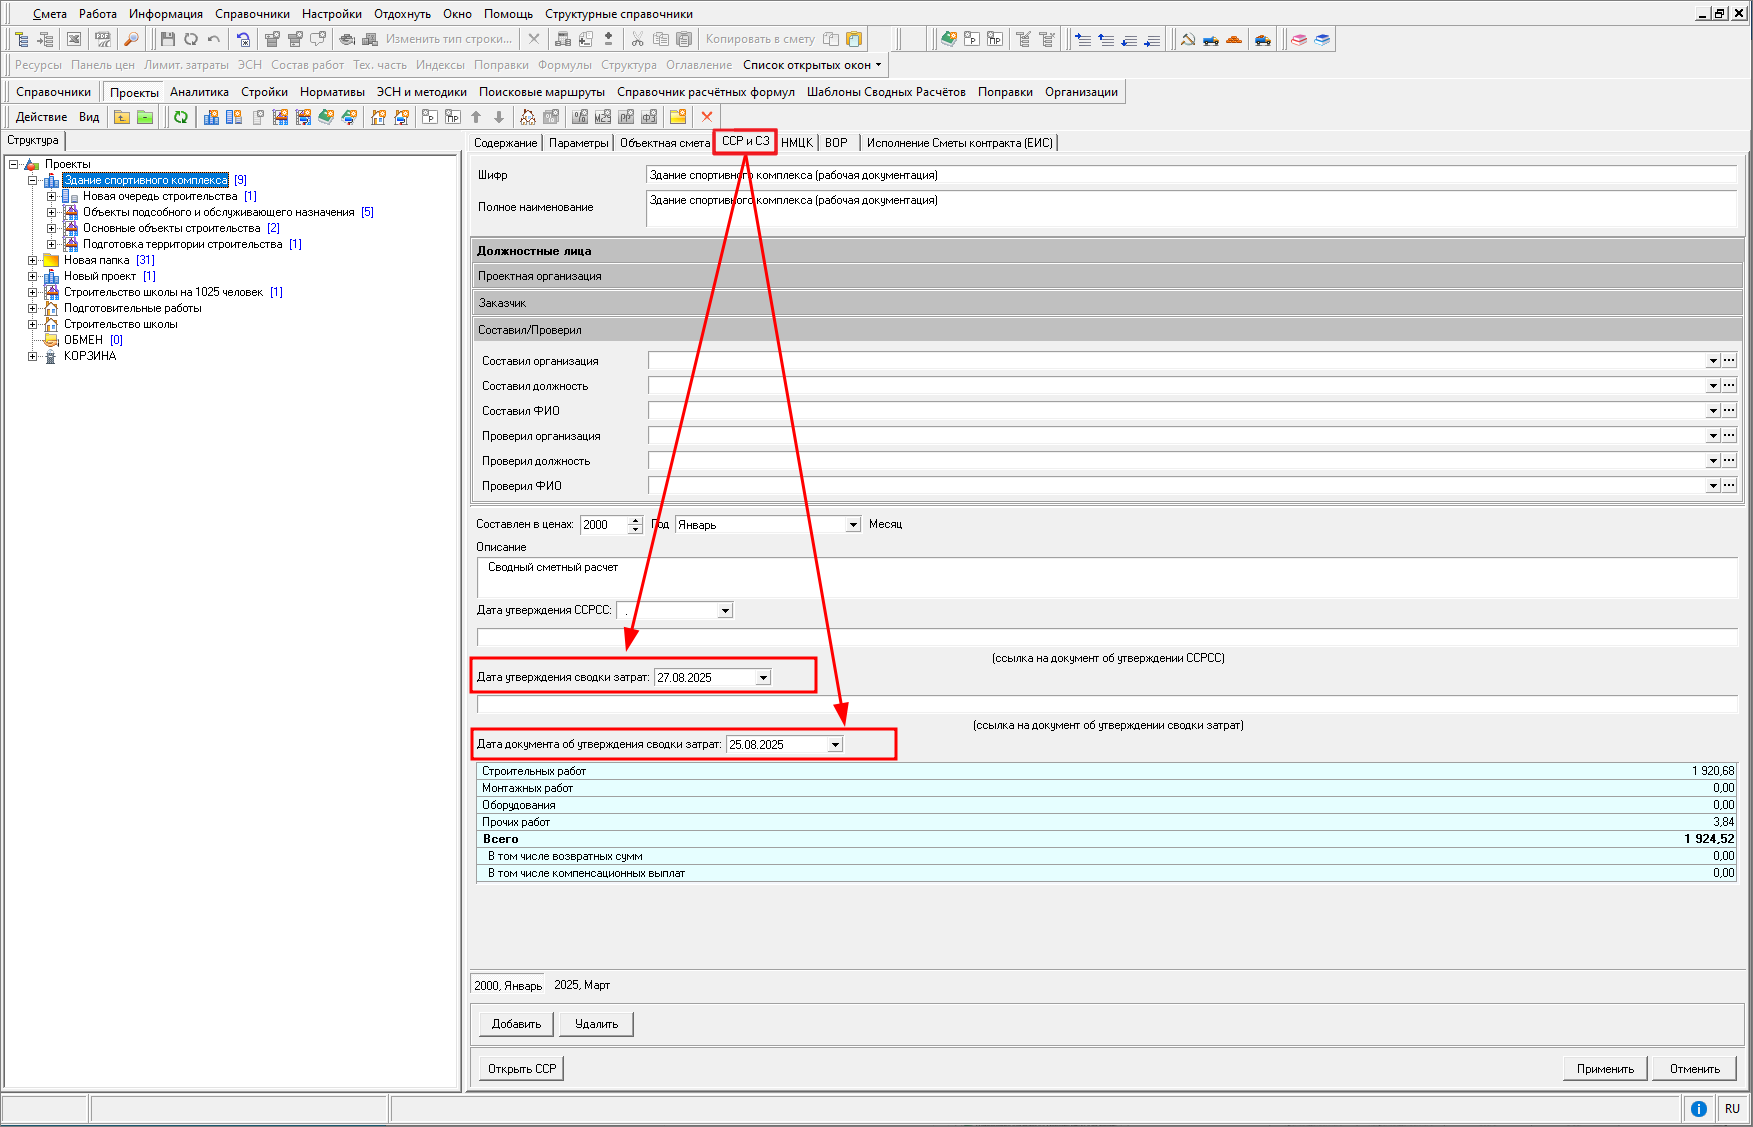Click the green Refresh arrows icon
The height and width of the screenshot is (1127, 1753).
tap(181, 117)
